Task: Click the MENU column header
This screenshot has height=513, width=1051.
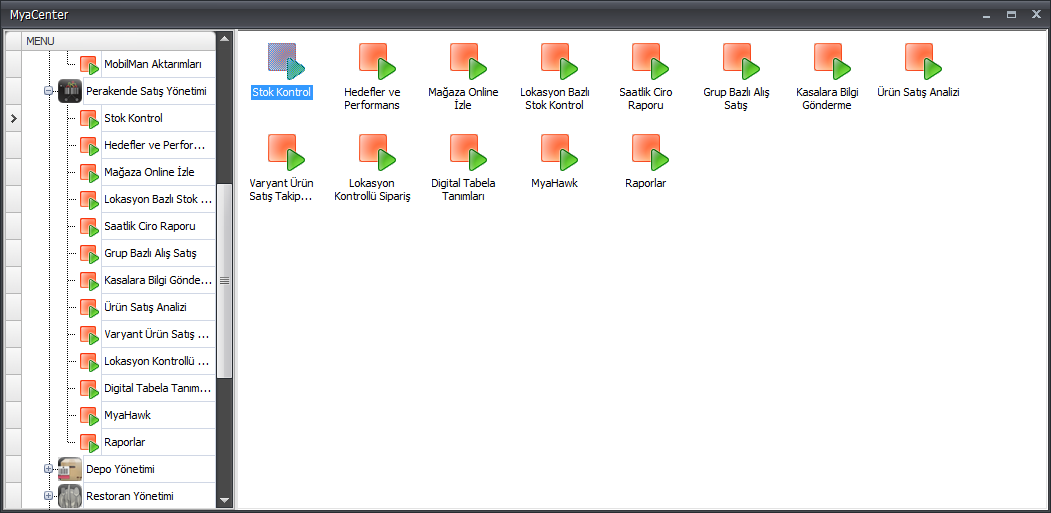Action: [x=119, y=41]
